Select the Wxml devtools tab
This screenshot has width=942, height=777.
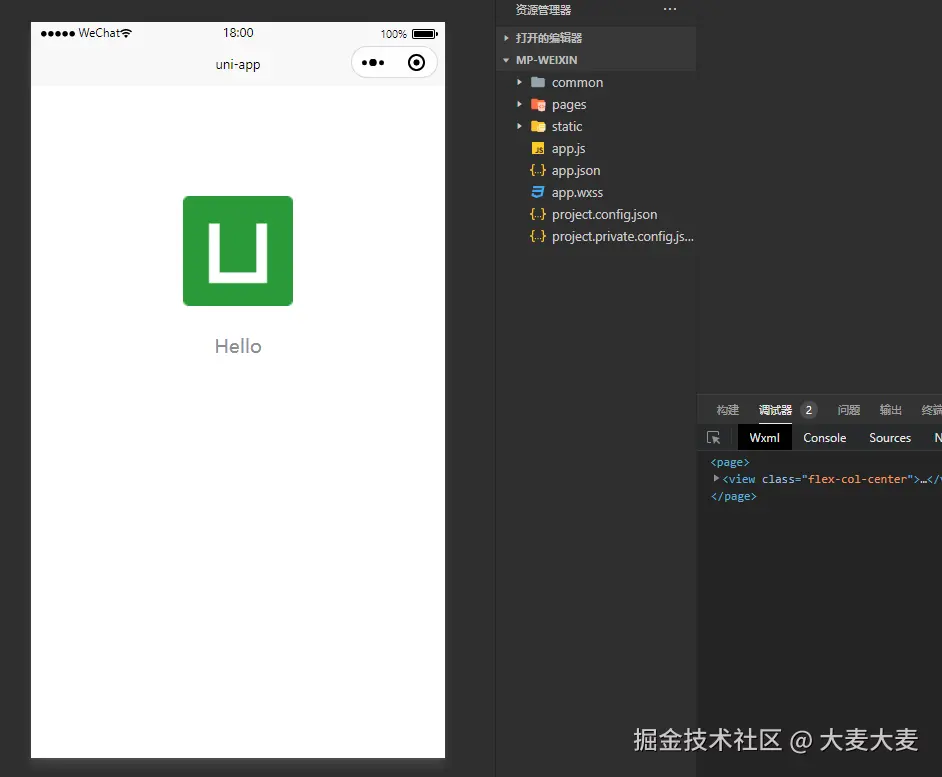pyautogui.click(x=764, y=437)
